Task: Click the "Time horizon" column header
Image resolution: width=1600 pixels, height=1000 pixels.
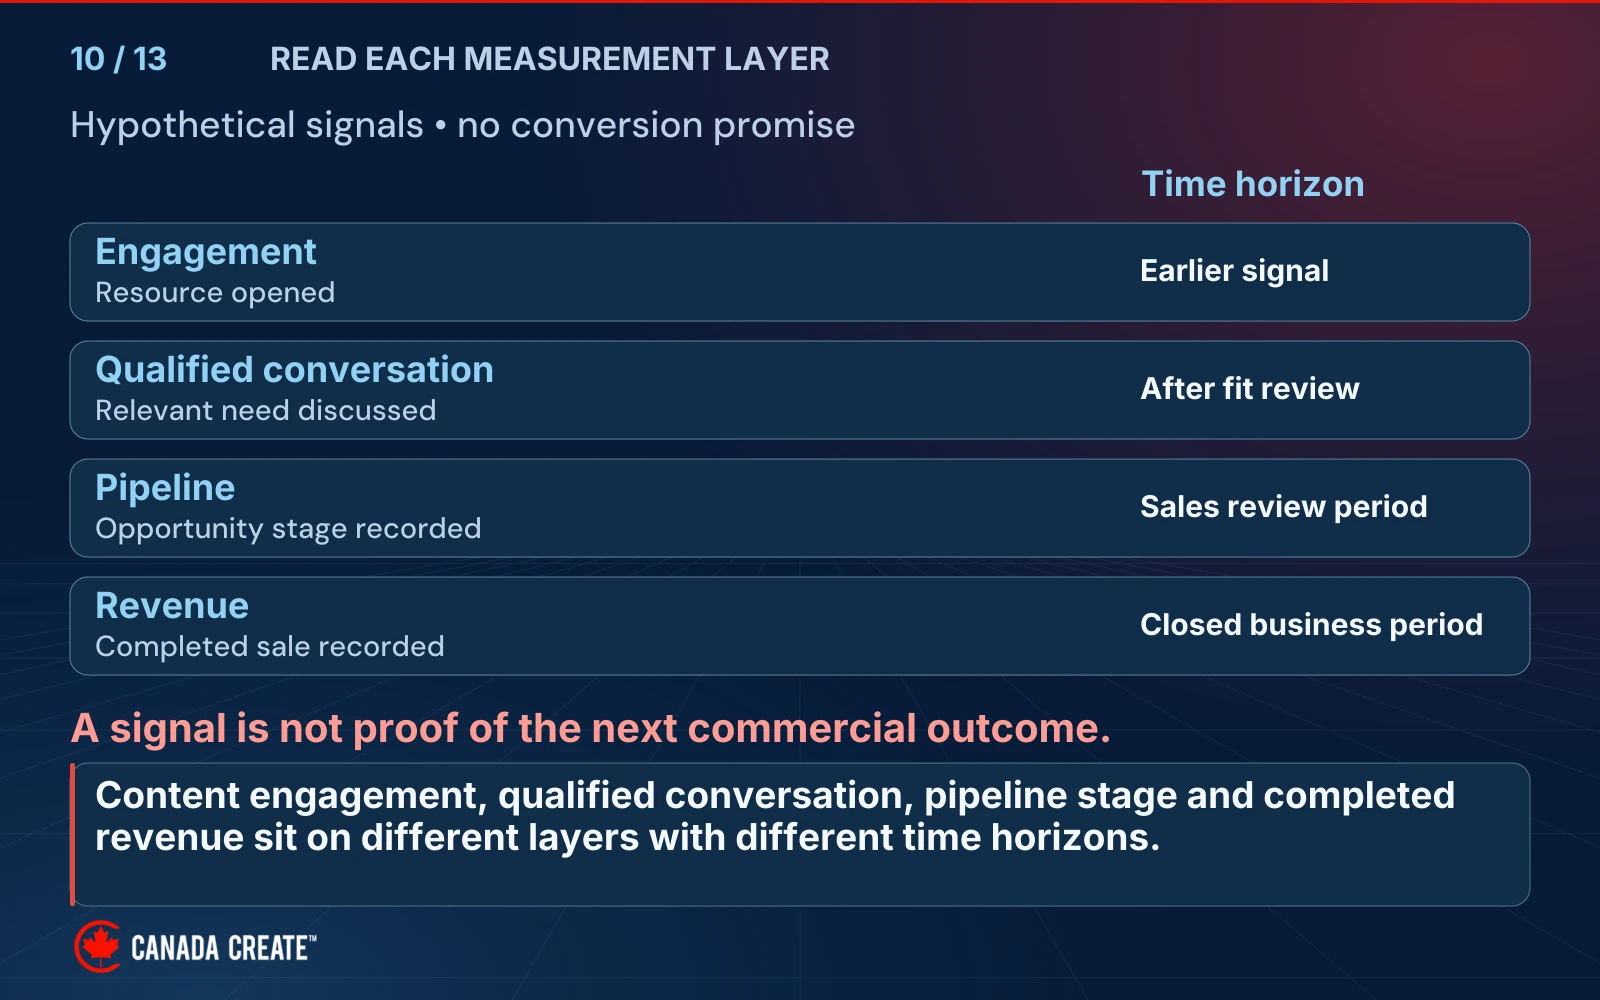Action: [x=1252, y=184]
